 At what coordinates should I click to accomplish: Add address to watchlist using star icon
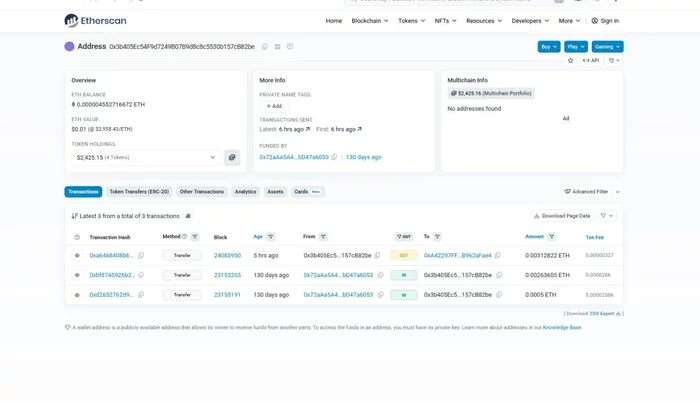(x=570, y=60)
